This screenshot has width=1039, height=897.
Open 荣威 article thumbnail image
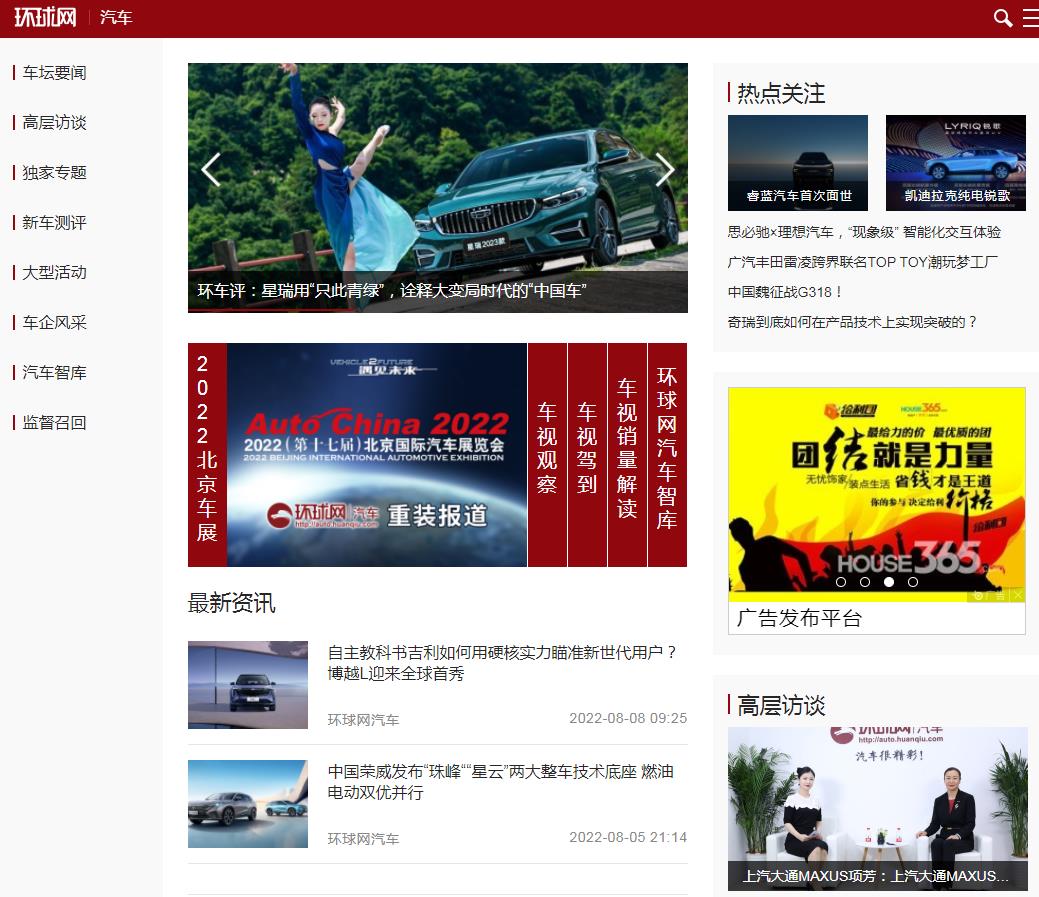point(248,804)
